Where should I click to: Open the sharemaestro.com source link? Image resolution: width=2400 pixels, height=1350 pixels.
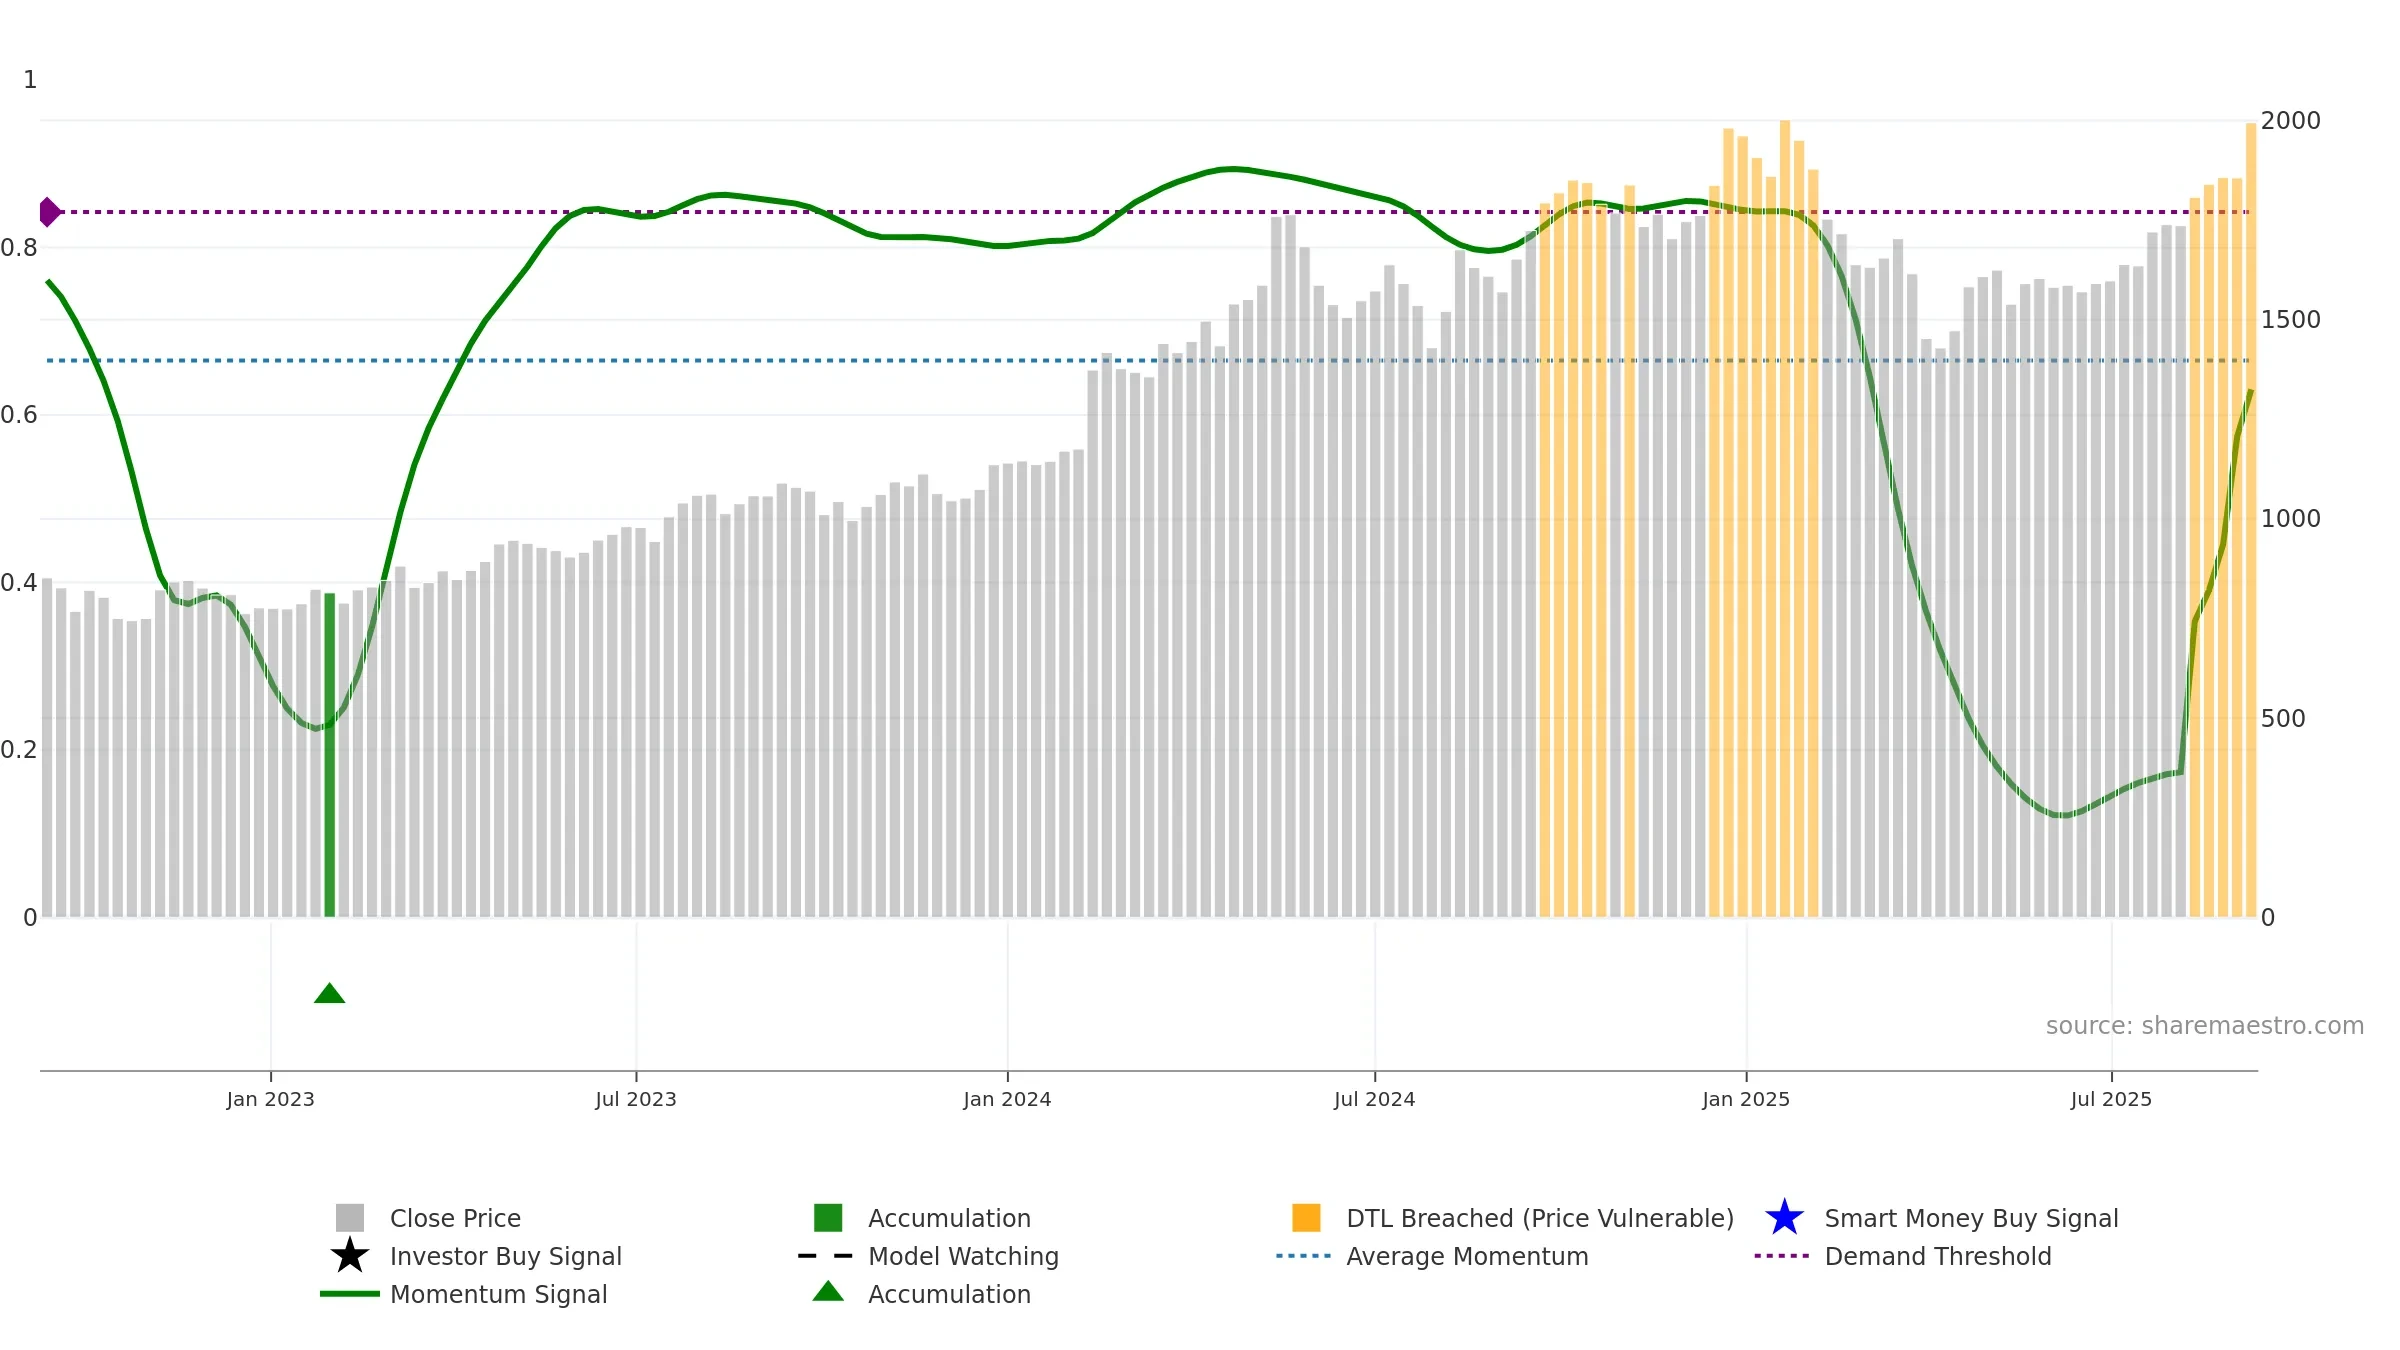[2205, 1026]
